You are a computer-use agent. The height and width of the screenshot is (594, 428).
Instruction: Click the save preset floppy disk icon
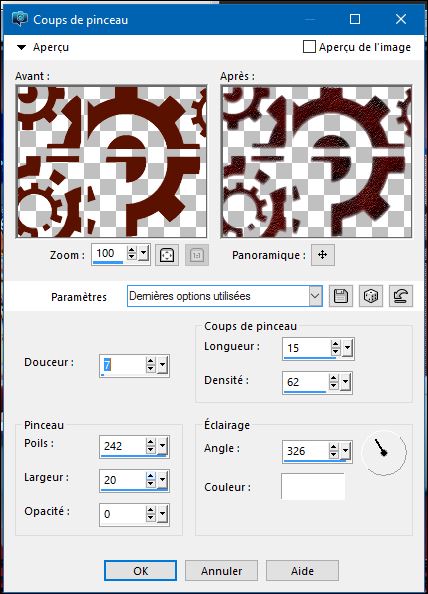click(x=341, y=296)
